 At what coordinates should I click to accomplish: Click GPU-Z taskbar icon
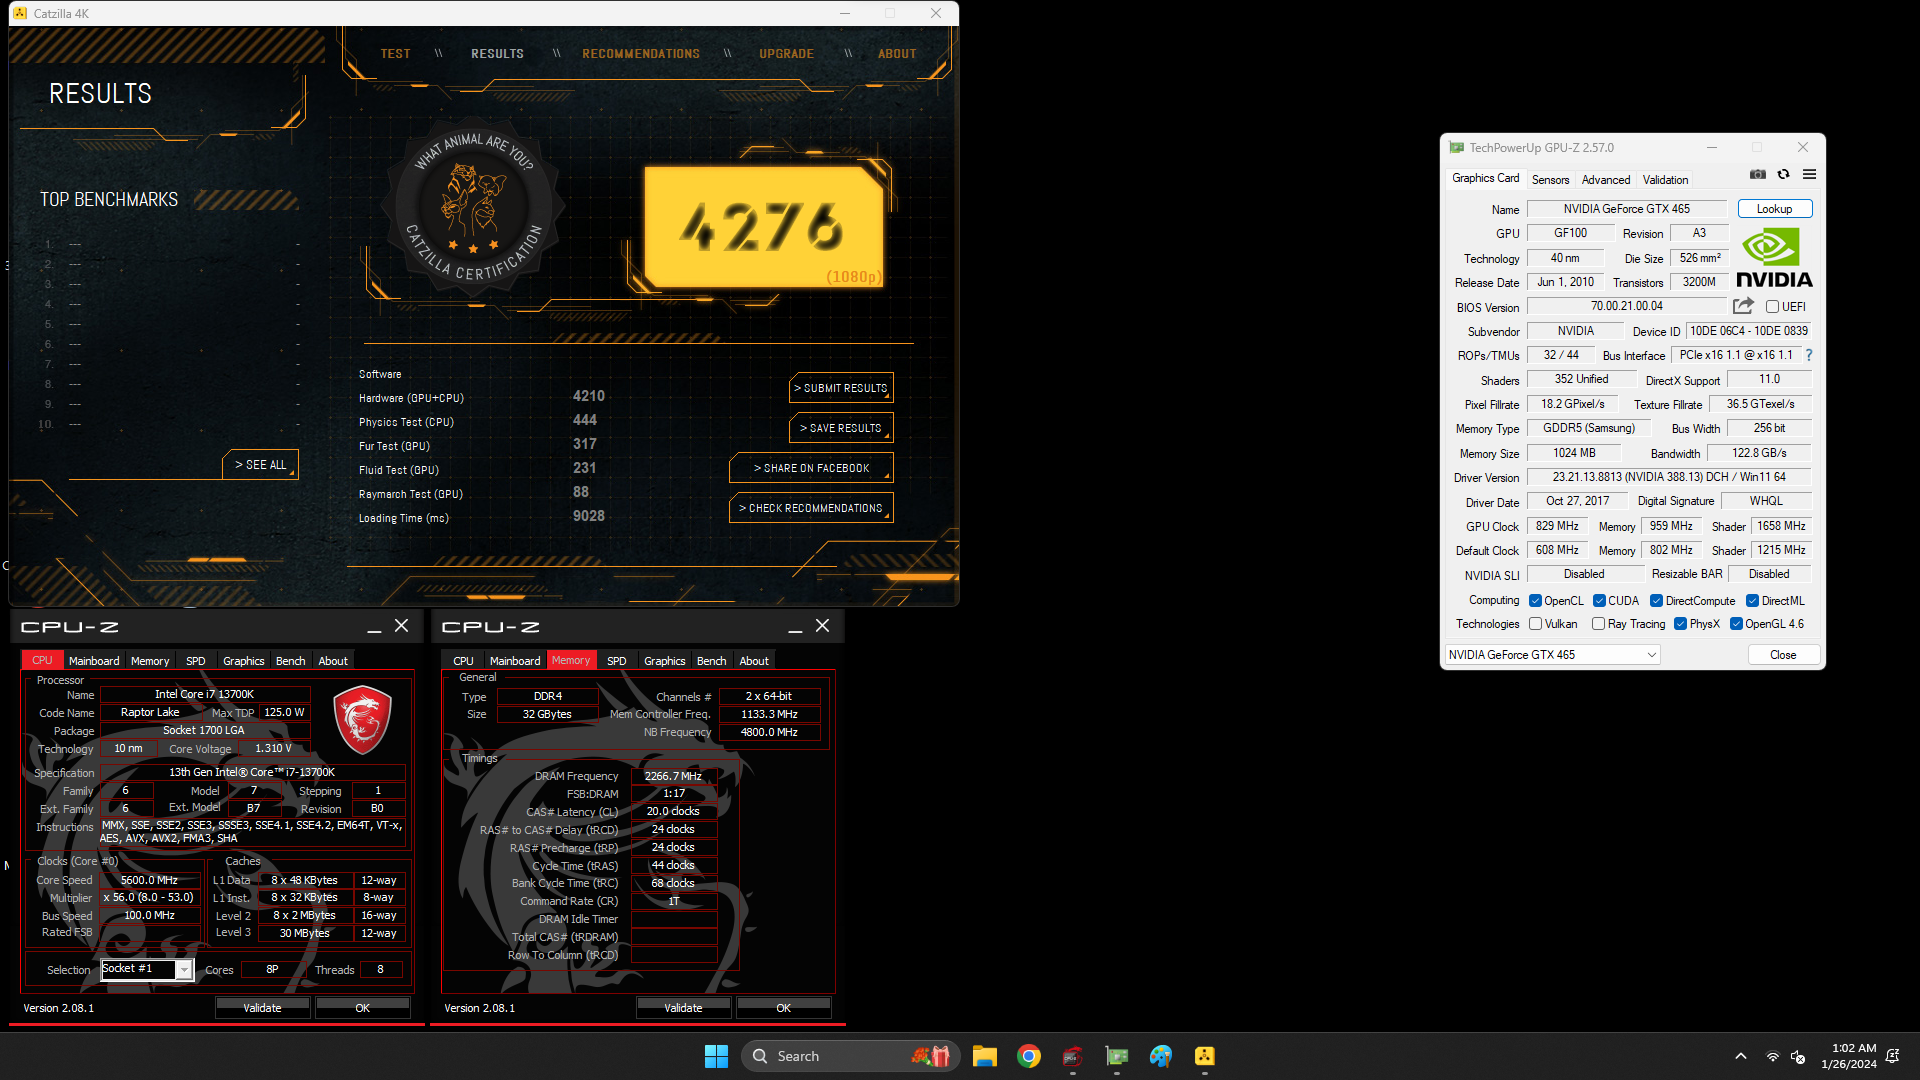(1116, 1056)
